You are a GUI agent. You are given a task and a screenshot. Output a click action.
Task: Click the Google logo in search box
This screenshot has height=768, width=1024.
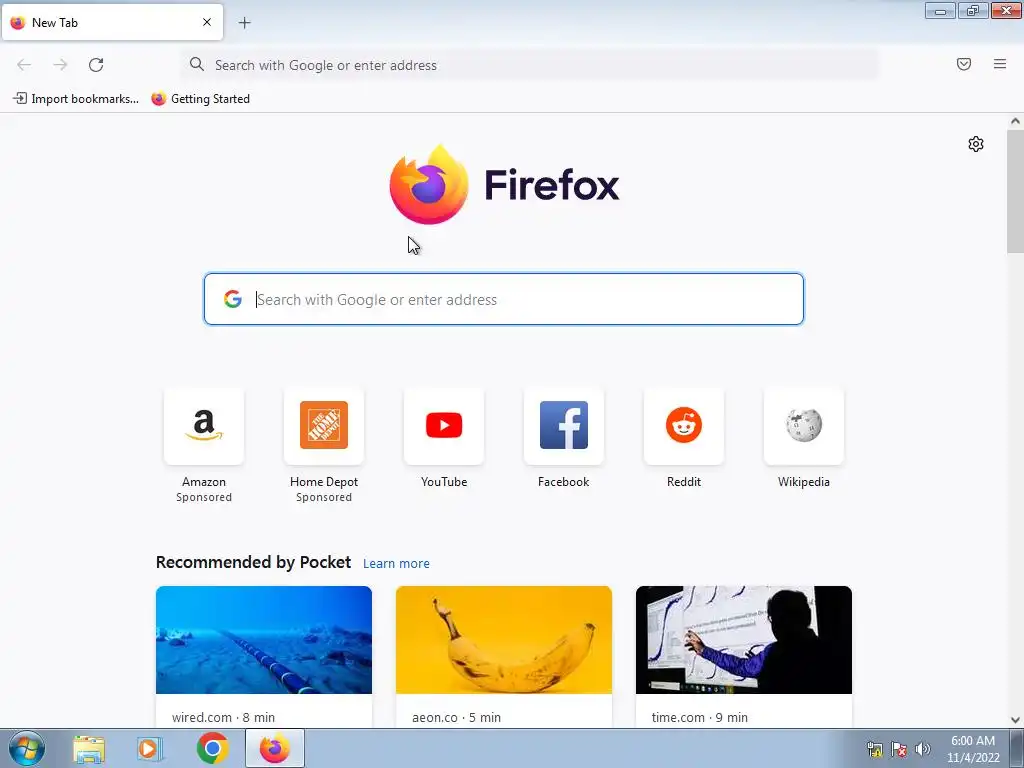point(232,299)
